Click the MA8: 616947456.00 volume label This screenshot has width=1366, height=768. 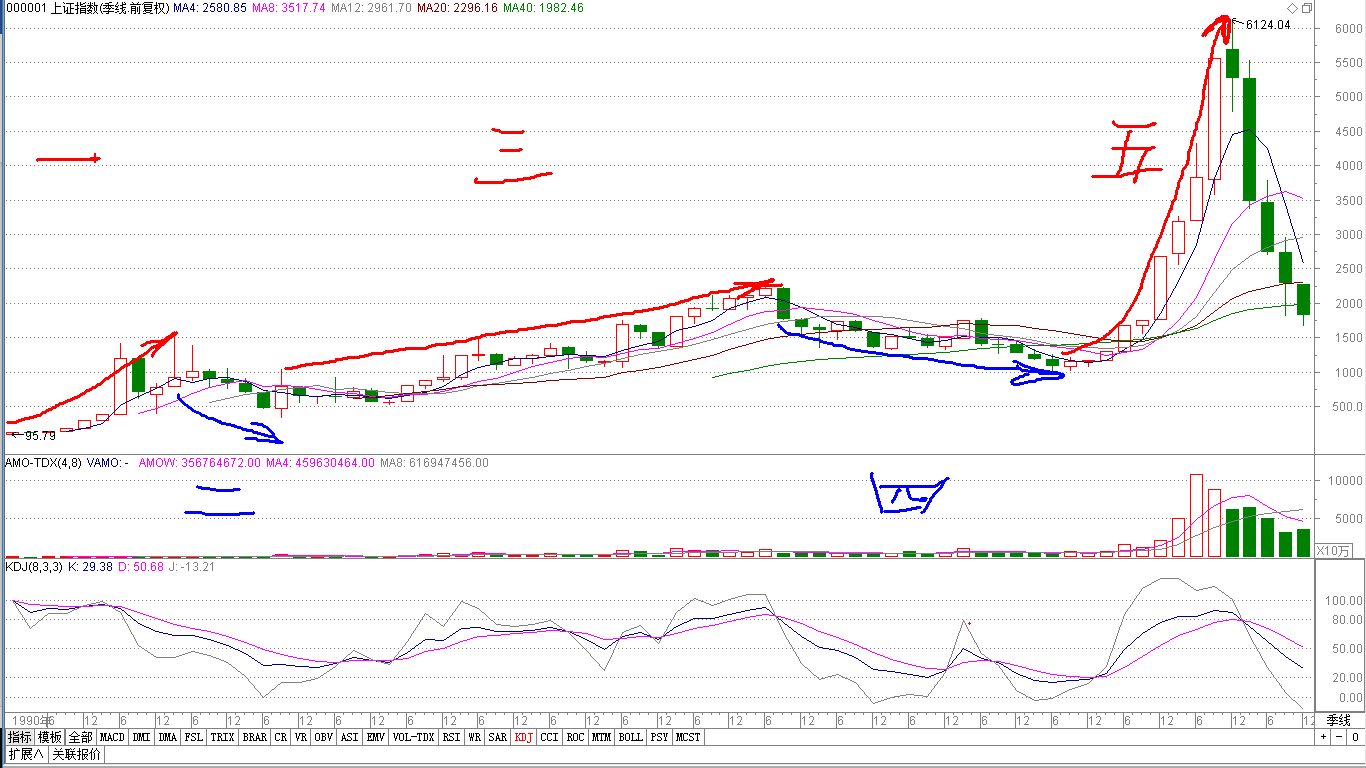tap(435, 463)
